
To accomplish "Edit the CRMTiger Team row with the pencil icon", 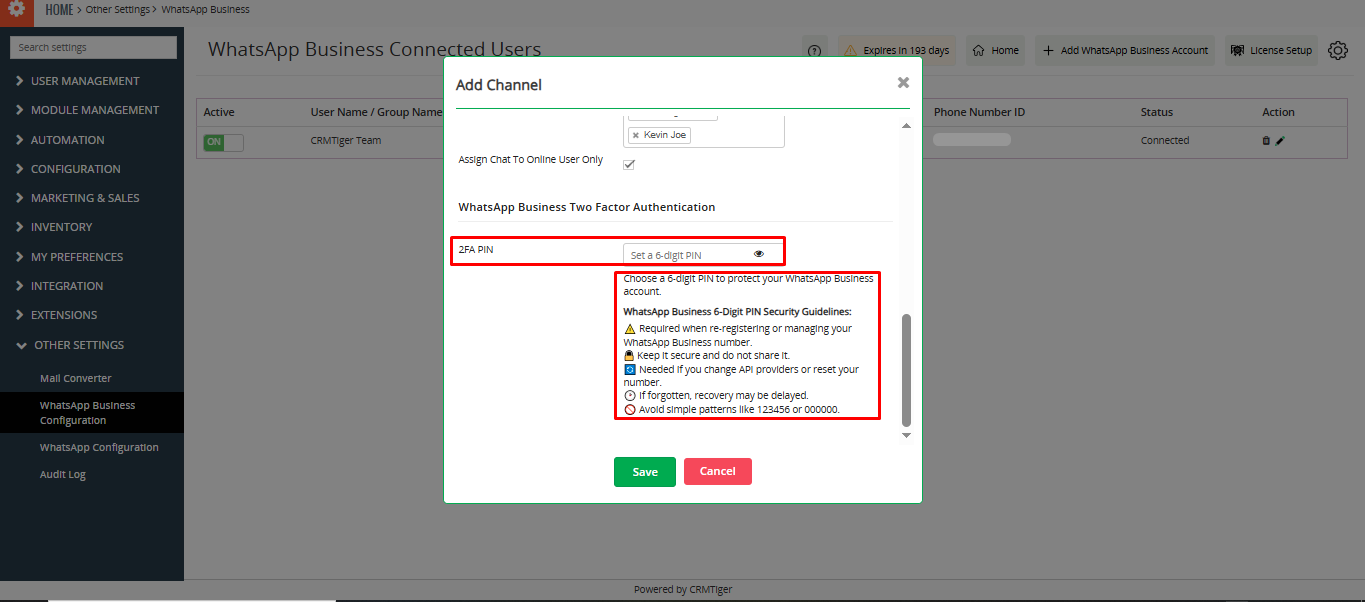I will click(1280, 141).
